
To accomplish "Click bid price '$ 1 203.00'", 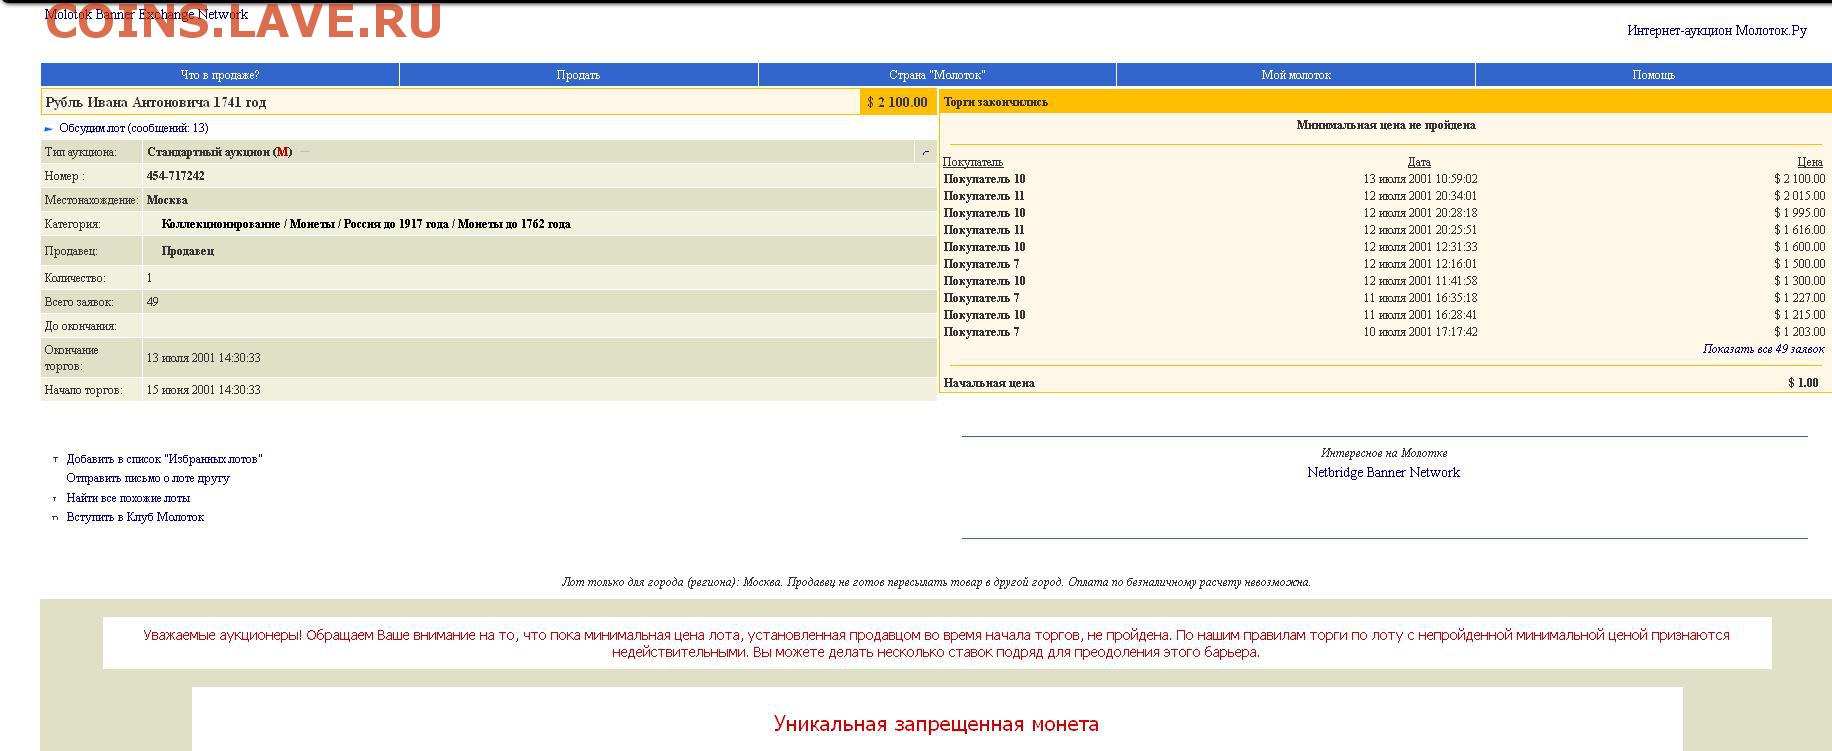I will [1799, 332].
